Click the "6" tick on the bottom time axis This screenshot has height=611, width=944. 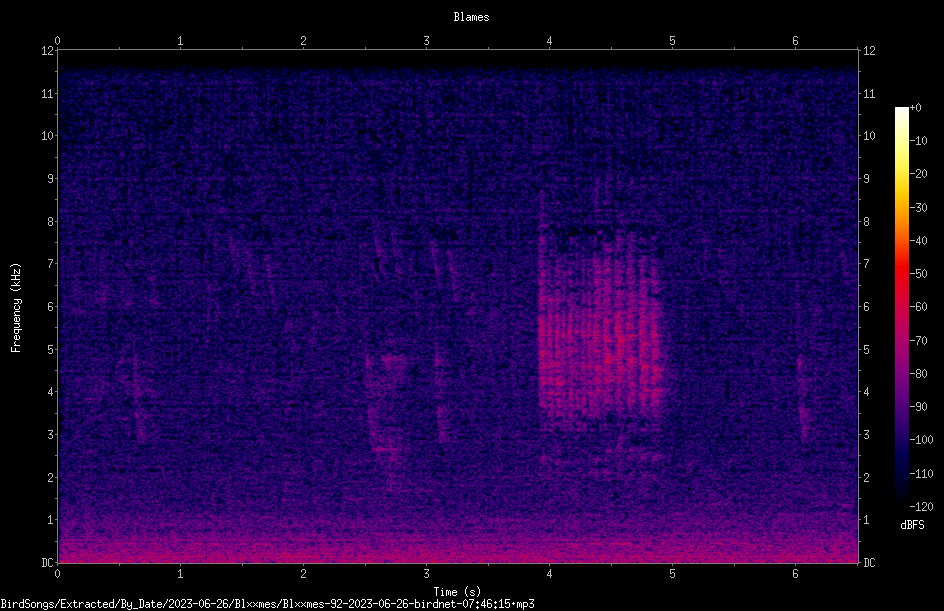point(795,574)
